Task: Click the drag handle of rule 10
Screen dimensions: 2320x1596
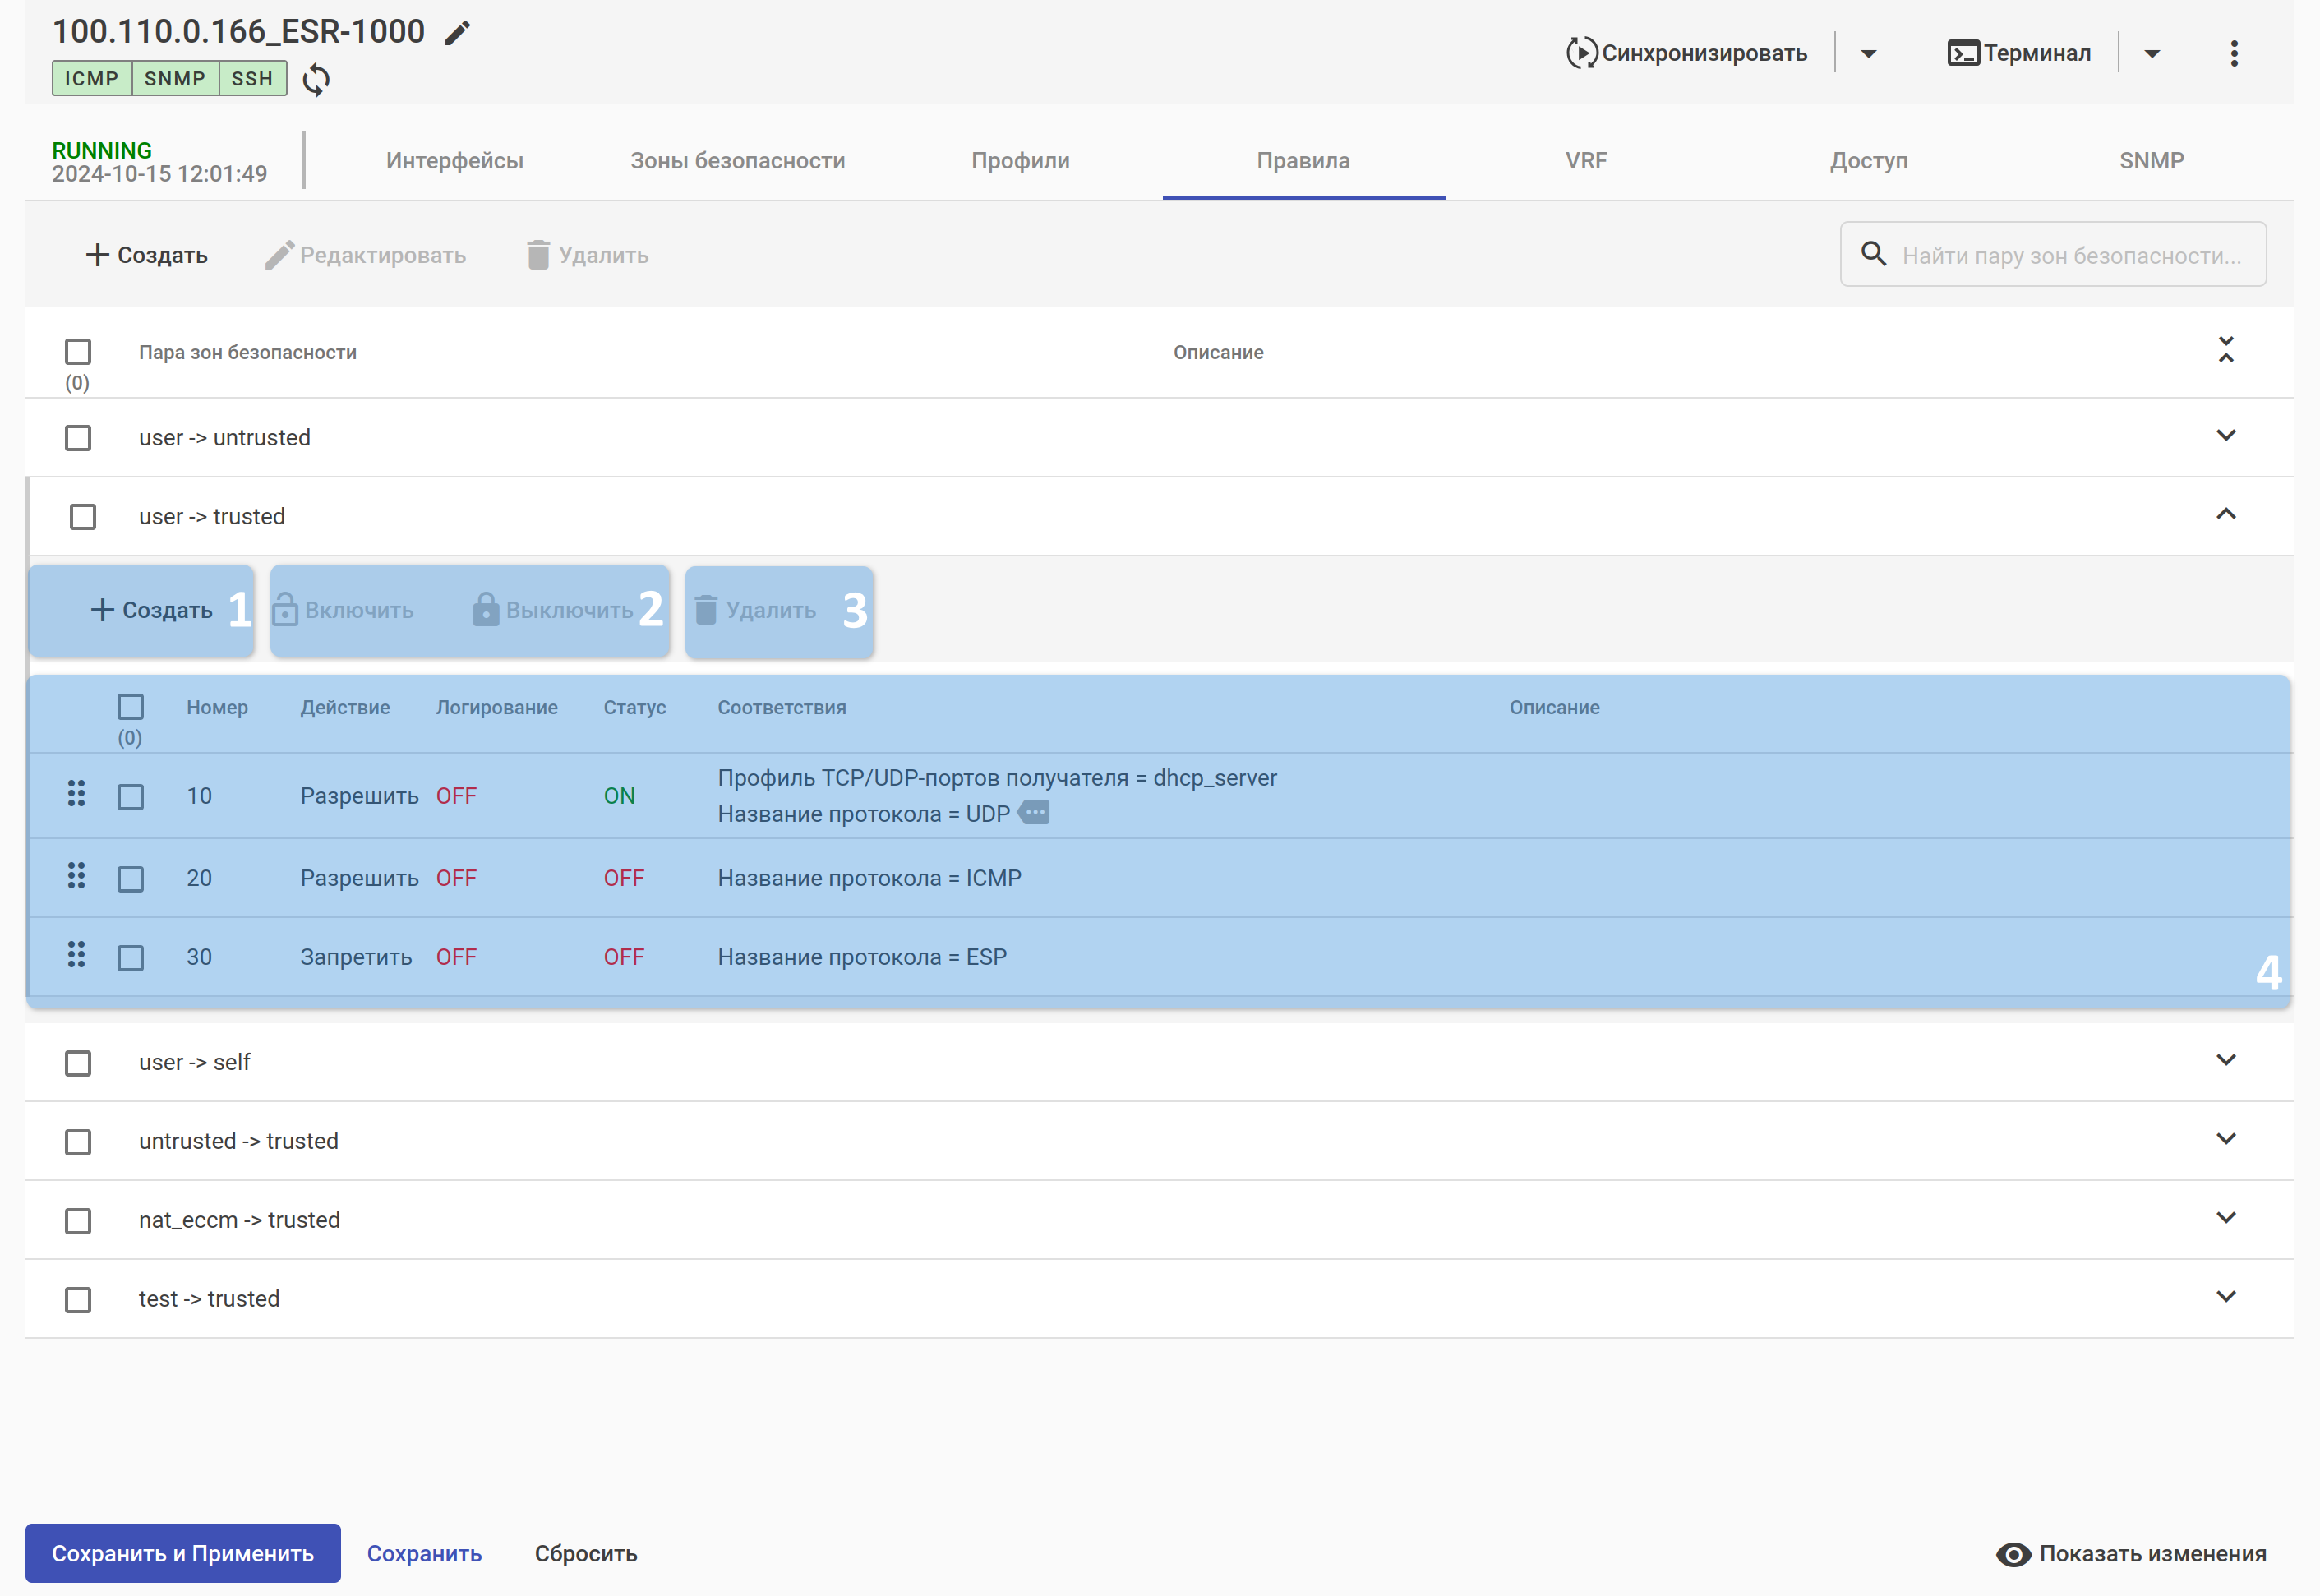Action: (76, 794)
